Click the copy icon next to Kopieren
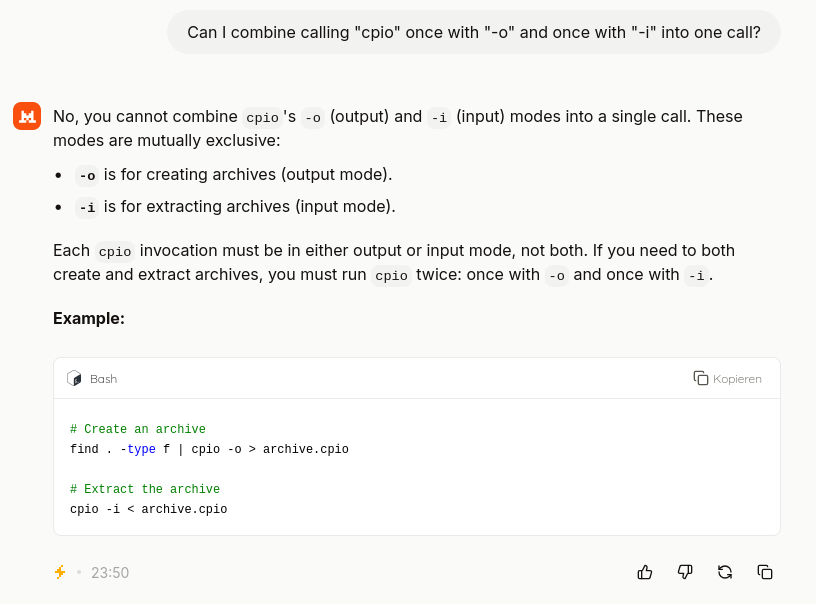This screenshot has width=816, height=604. point(701,378)
